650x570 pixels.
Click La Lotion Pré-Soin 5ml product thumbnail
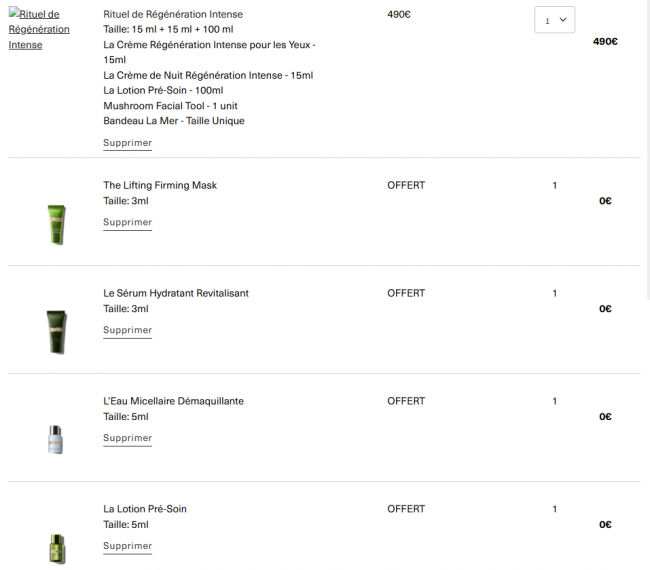(55, 547)
